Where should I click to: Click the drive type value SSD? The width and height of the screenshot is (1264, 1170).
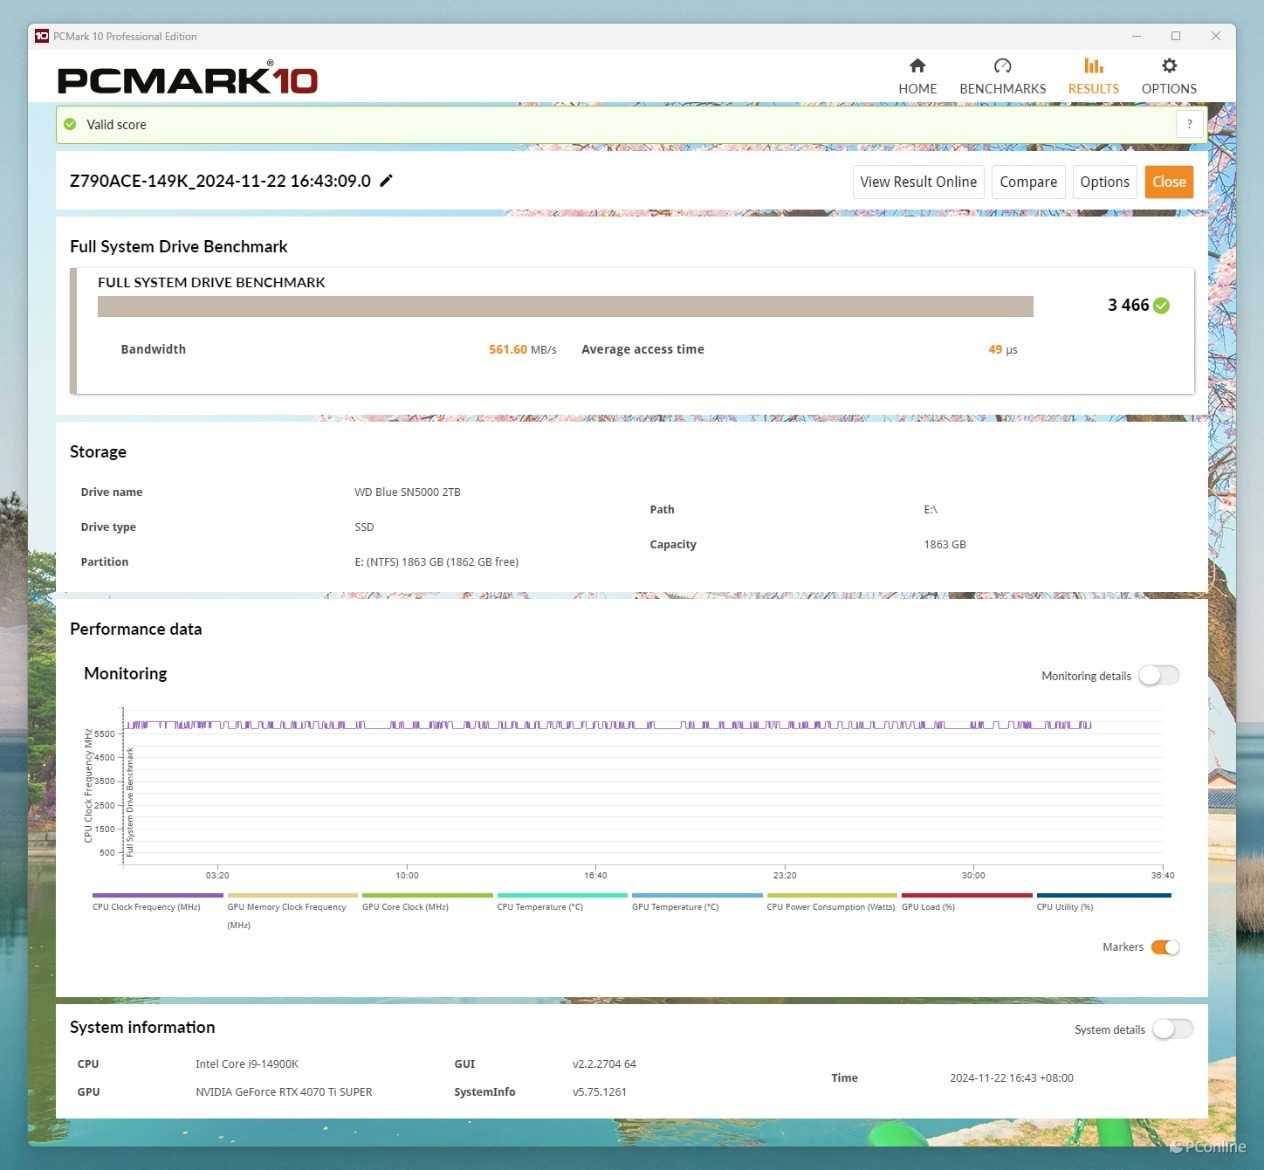click(364, 527)
